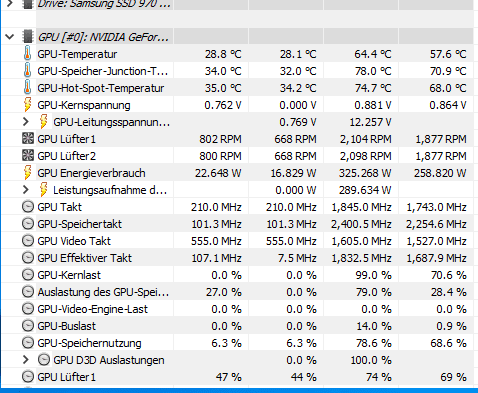Select the GPU Effektiver Takt row
This screenshot has height=393, width=478.
click(237, 258)
